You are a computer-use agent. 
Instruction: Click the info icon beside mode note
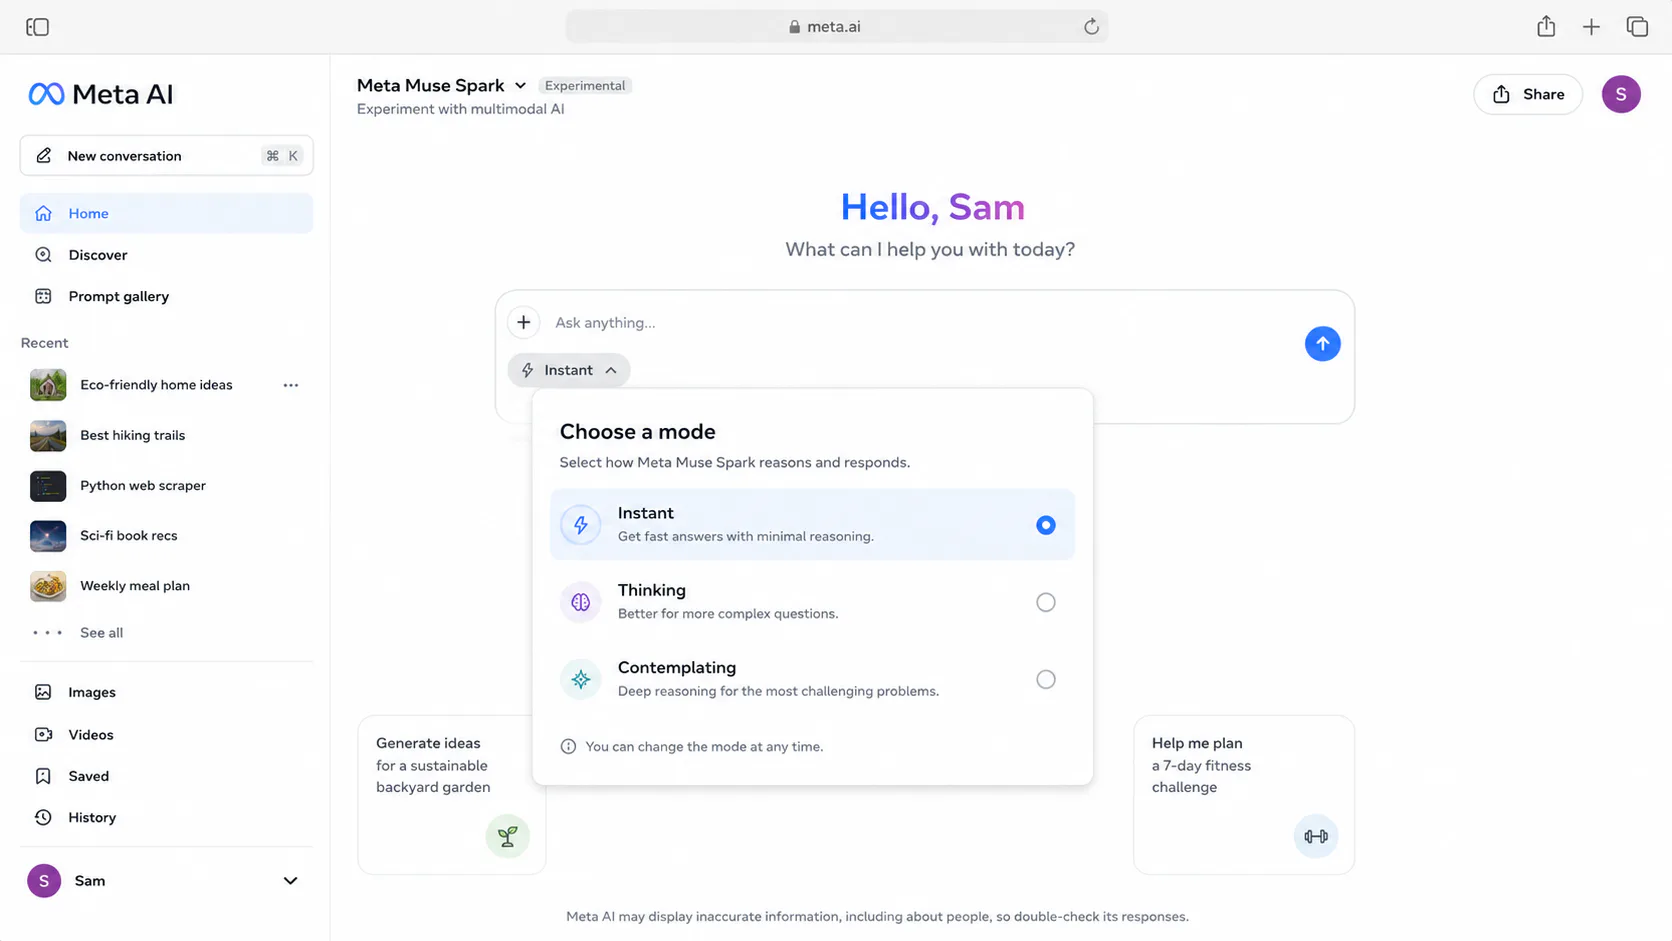[x=568, y=747]
